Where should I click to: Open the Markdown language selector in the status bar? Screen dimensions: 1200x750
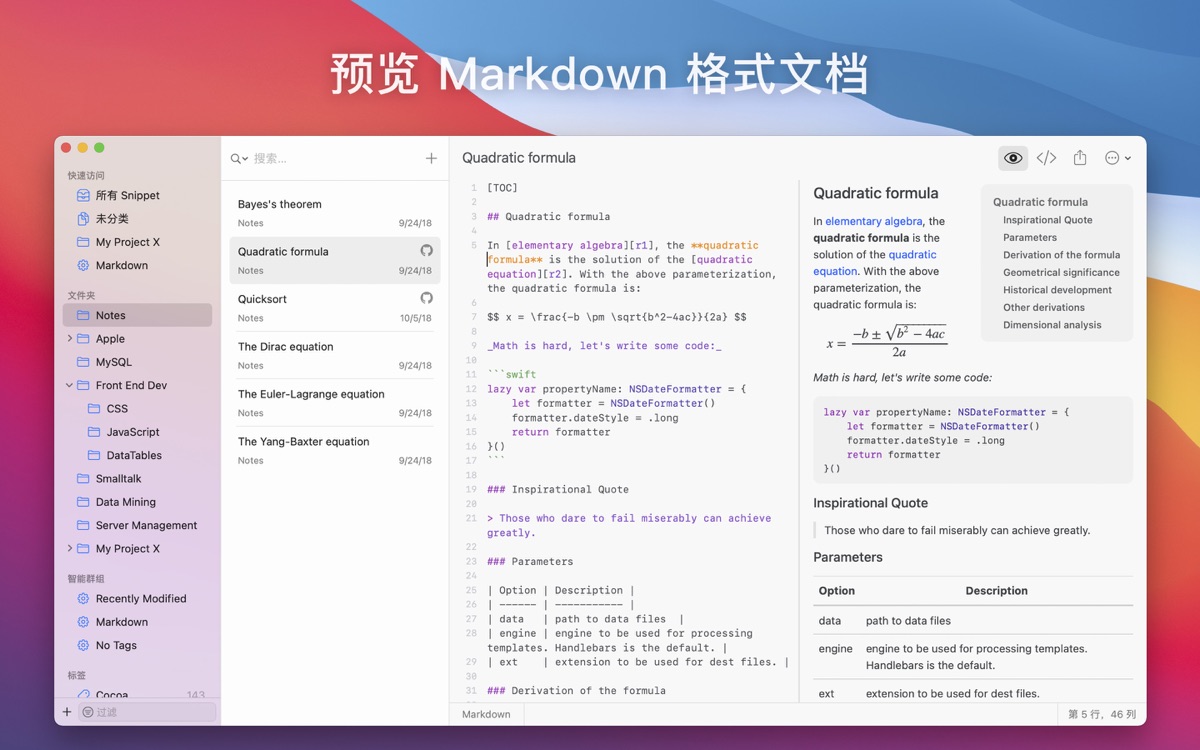click(x=486, y=714)
